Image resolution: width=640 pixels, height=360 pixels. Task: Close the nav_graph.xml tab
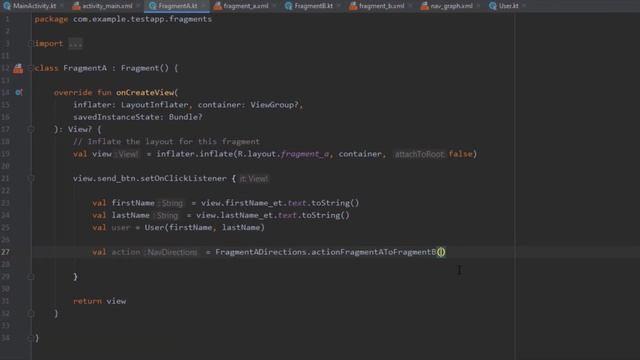pyautogui.click(x=478, y=6)
